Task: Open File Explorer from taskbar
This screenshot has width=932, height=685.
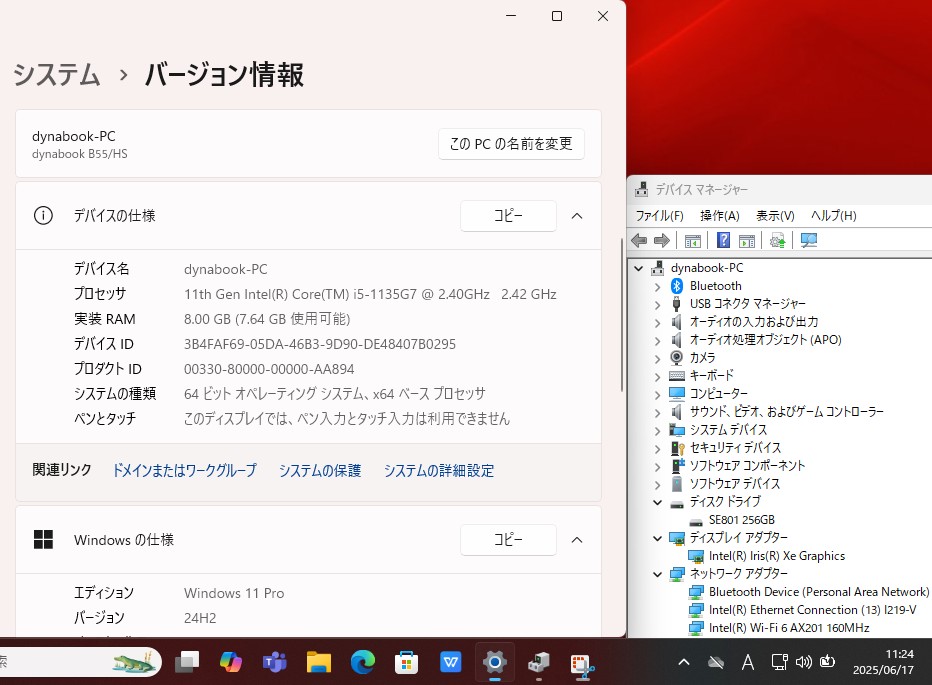Action: [x=319, y=662]
